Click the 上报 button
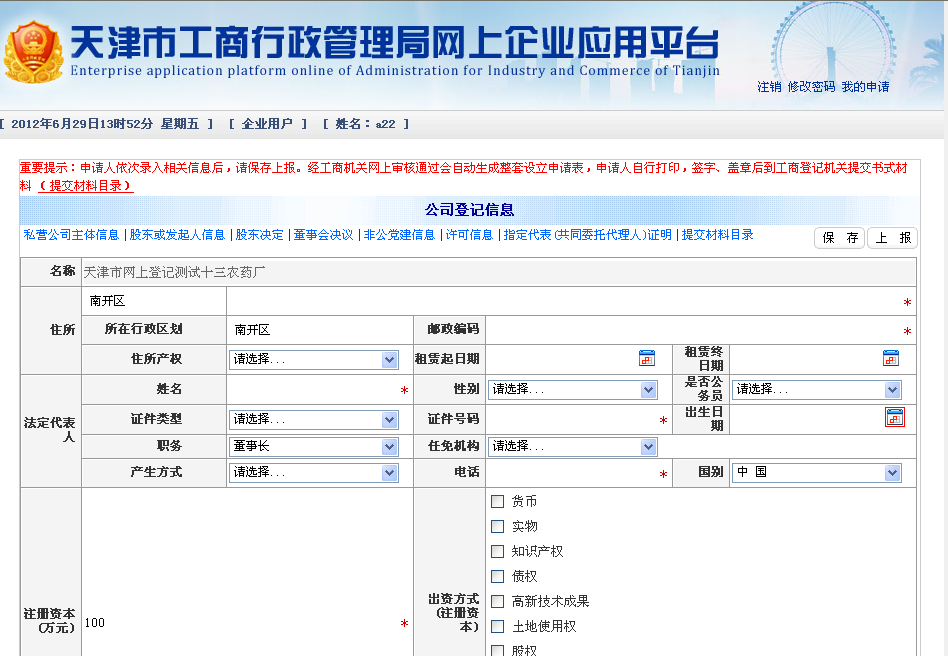This screenshot has width=948, height=656. [x=892, y=238]
